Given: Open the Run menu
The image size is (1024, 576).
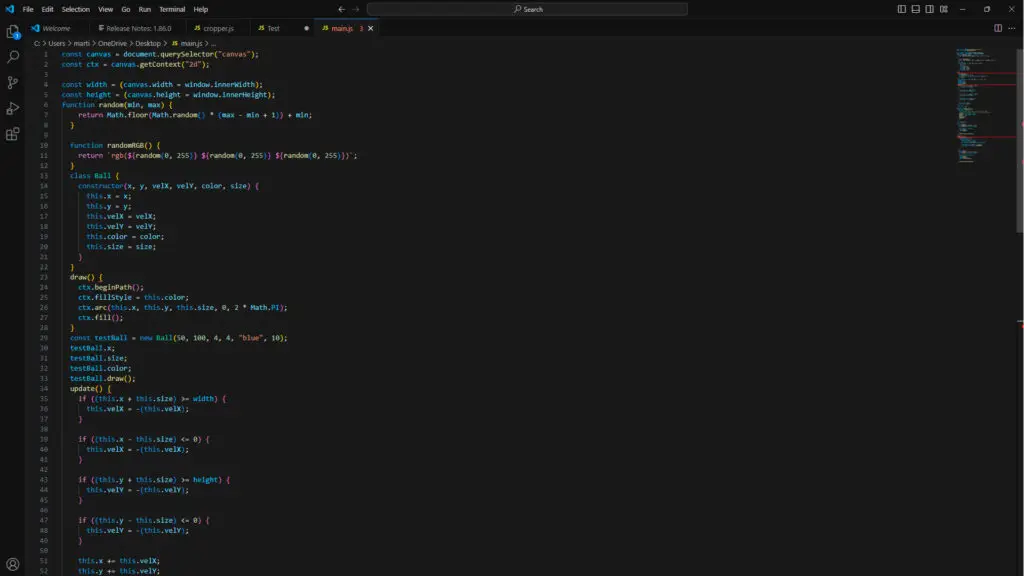Looking at the screenshot, I should pos(144,9).
